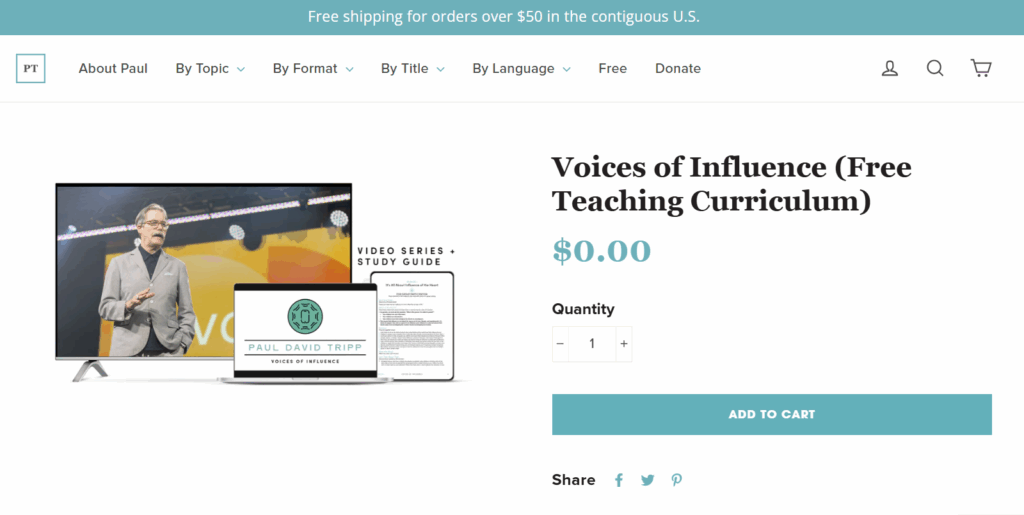Open the Free menu item
This screenshot has width=1024, height=515.
point(613,68)
